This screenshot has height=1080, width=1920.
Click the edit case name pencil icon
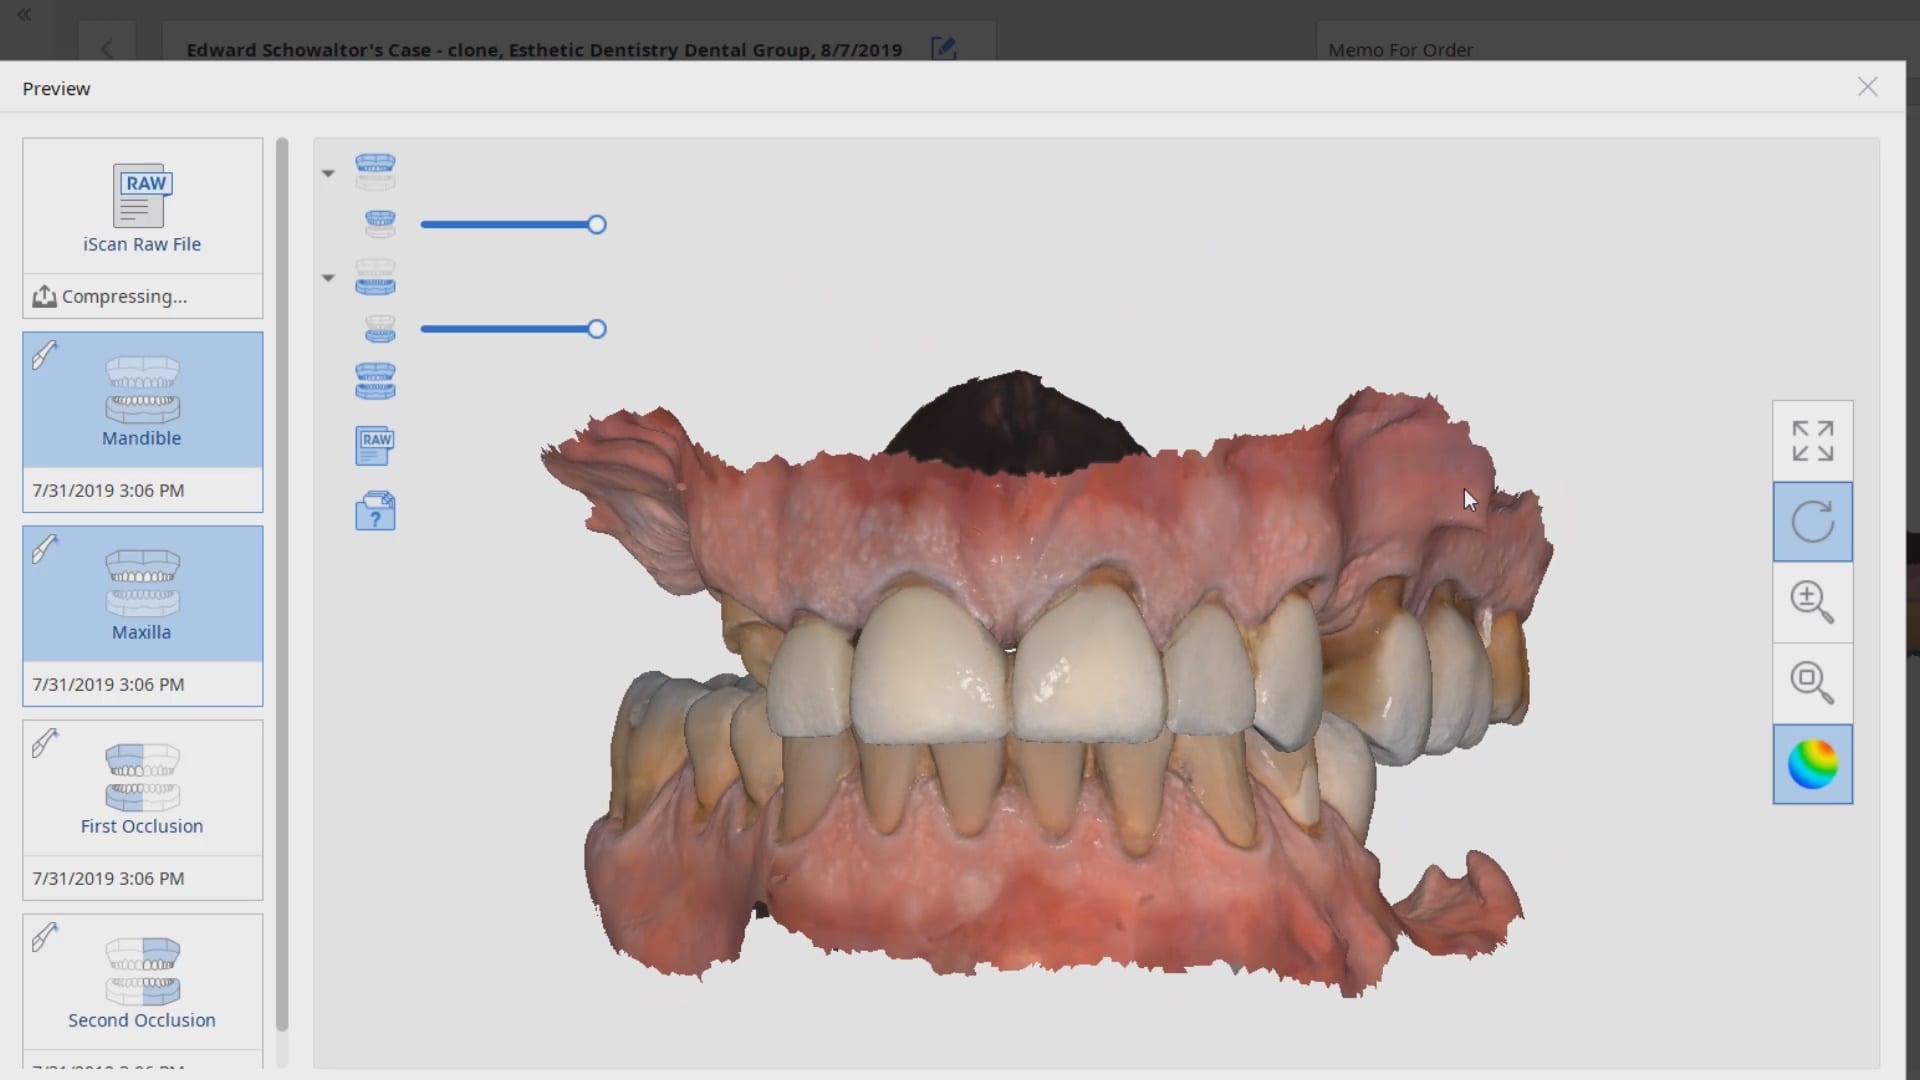coord(943,48)
